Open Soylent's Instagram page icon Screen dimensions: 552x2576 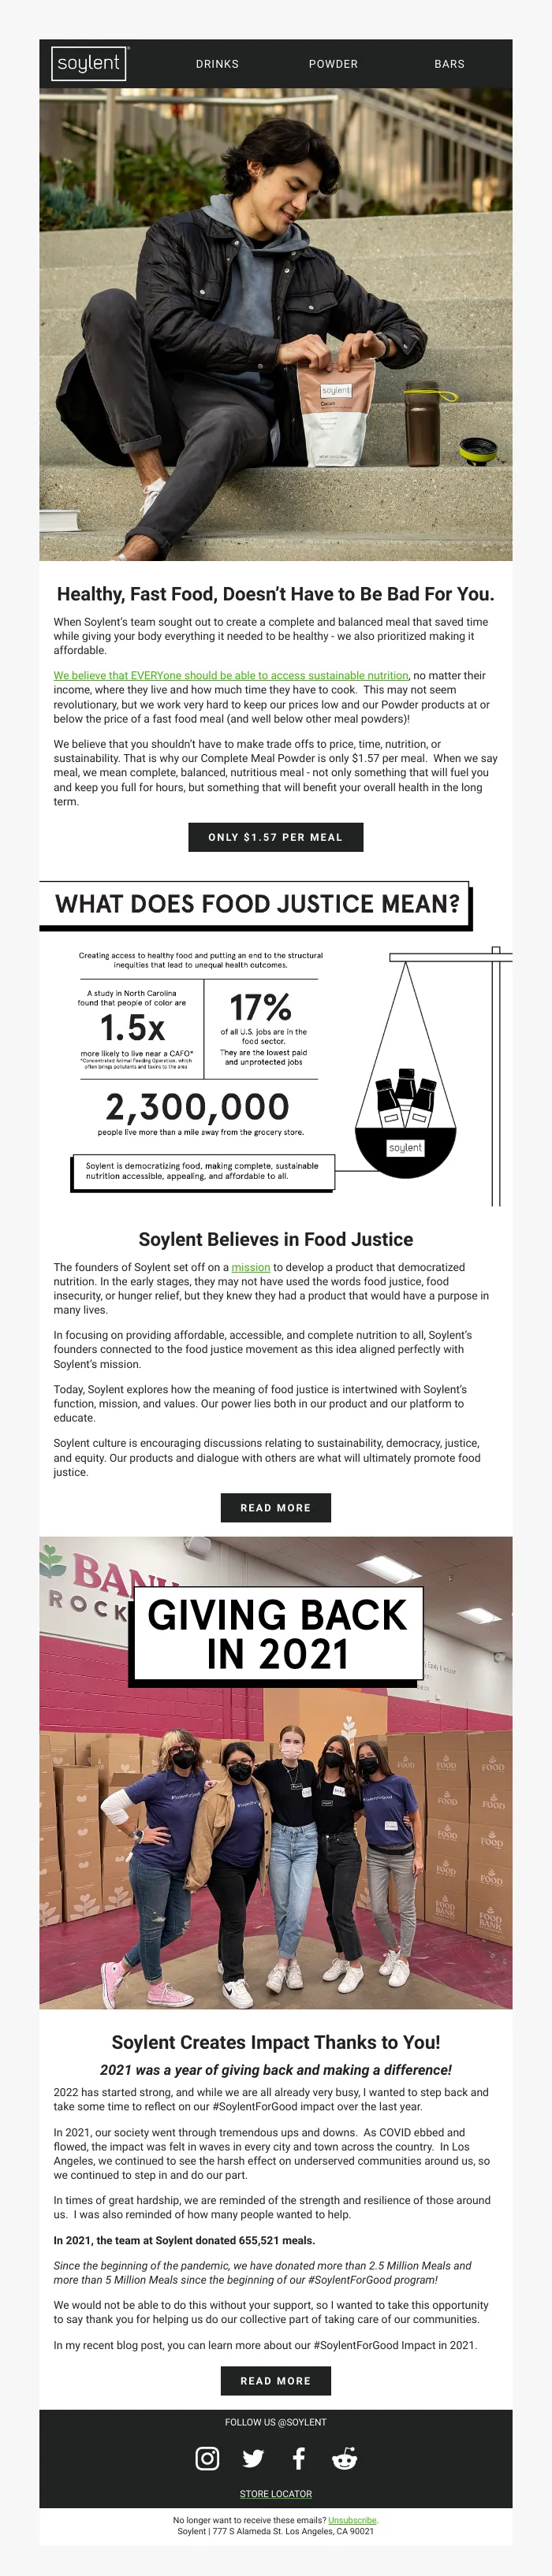pyautogui.click(x=207, y=2459)
